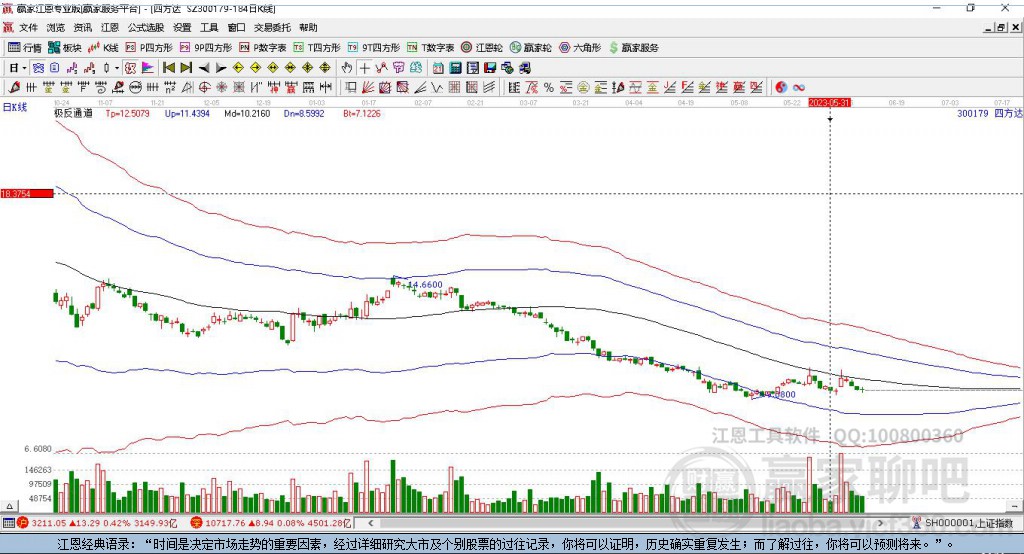Screen dimensions: 1024x554
Task: Click the black right arrow icon
Action: [x=221, y=68]
